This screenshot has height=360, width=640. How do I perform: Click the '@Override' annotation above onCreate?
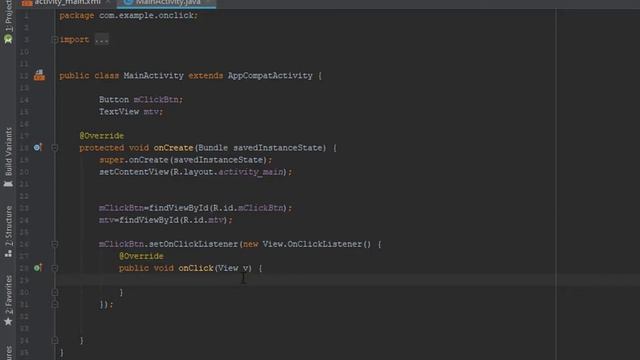[102, 136]
